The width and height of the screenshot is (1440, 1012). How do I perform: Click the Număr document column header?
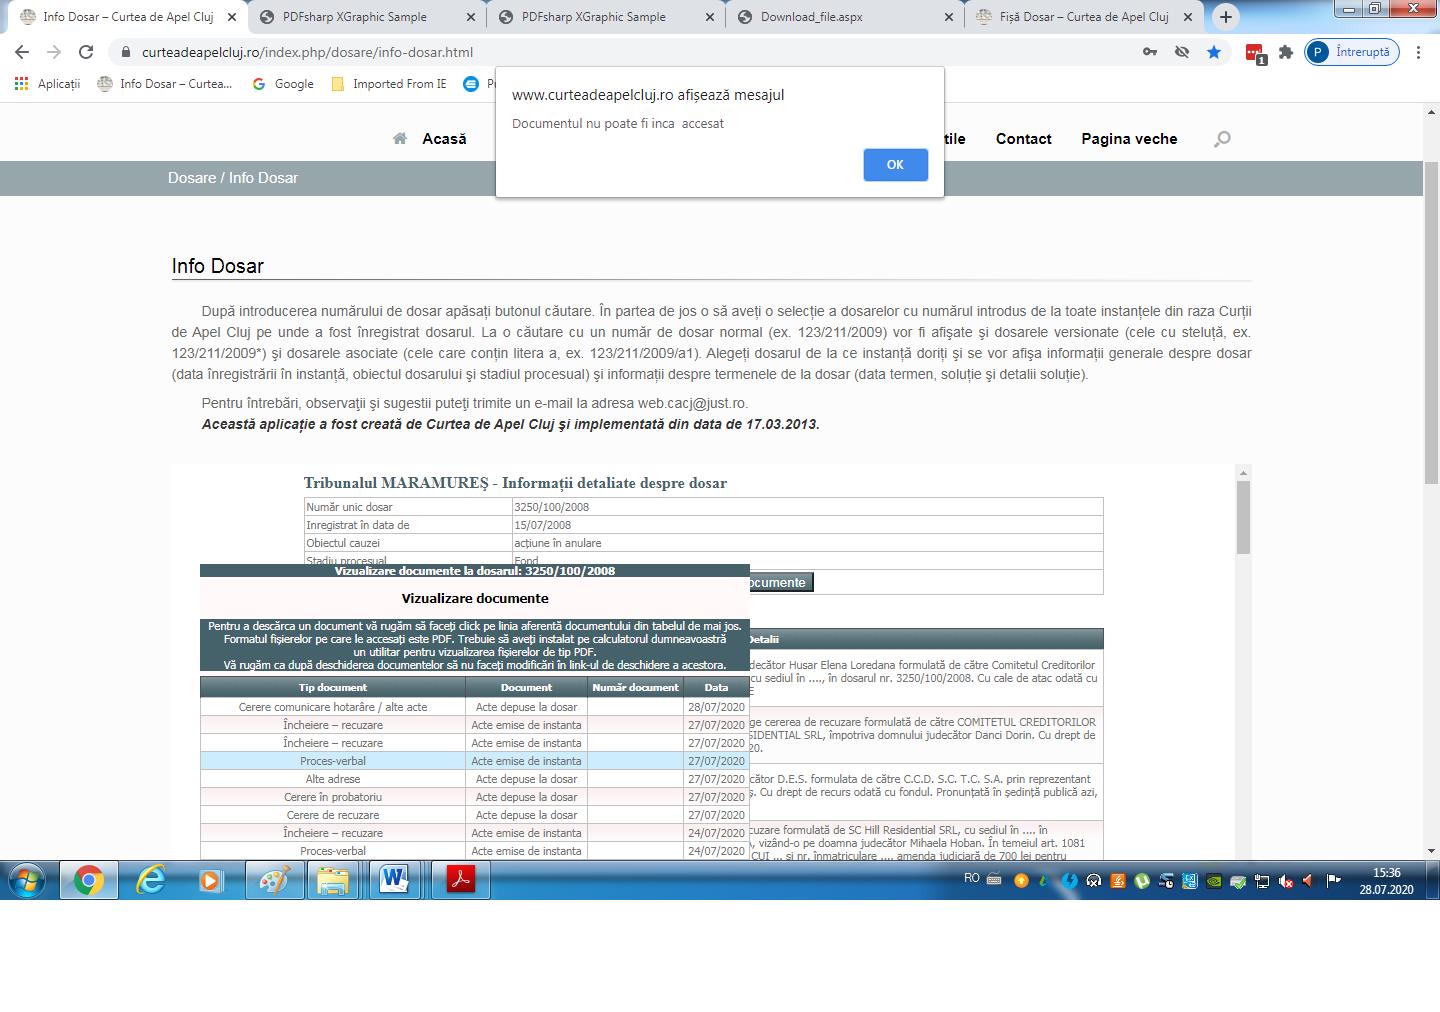pos(635,687)
